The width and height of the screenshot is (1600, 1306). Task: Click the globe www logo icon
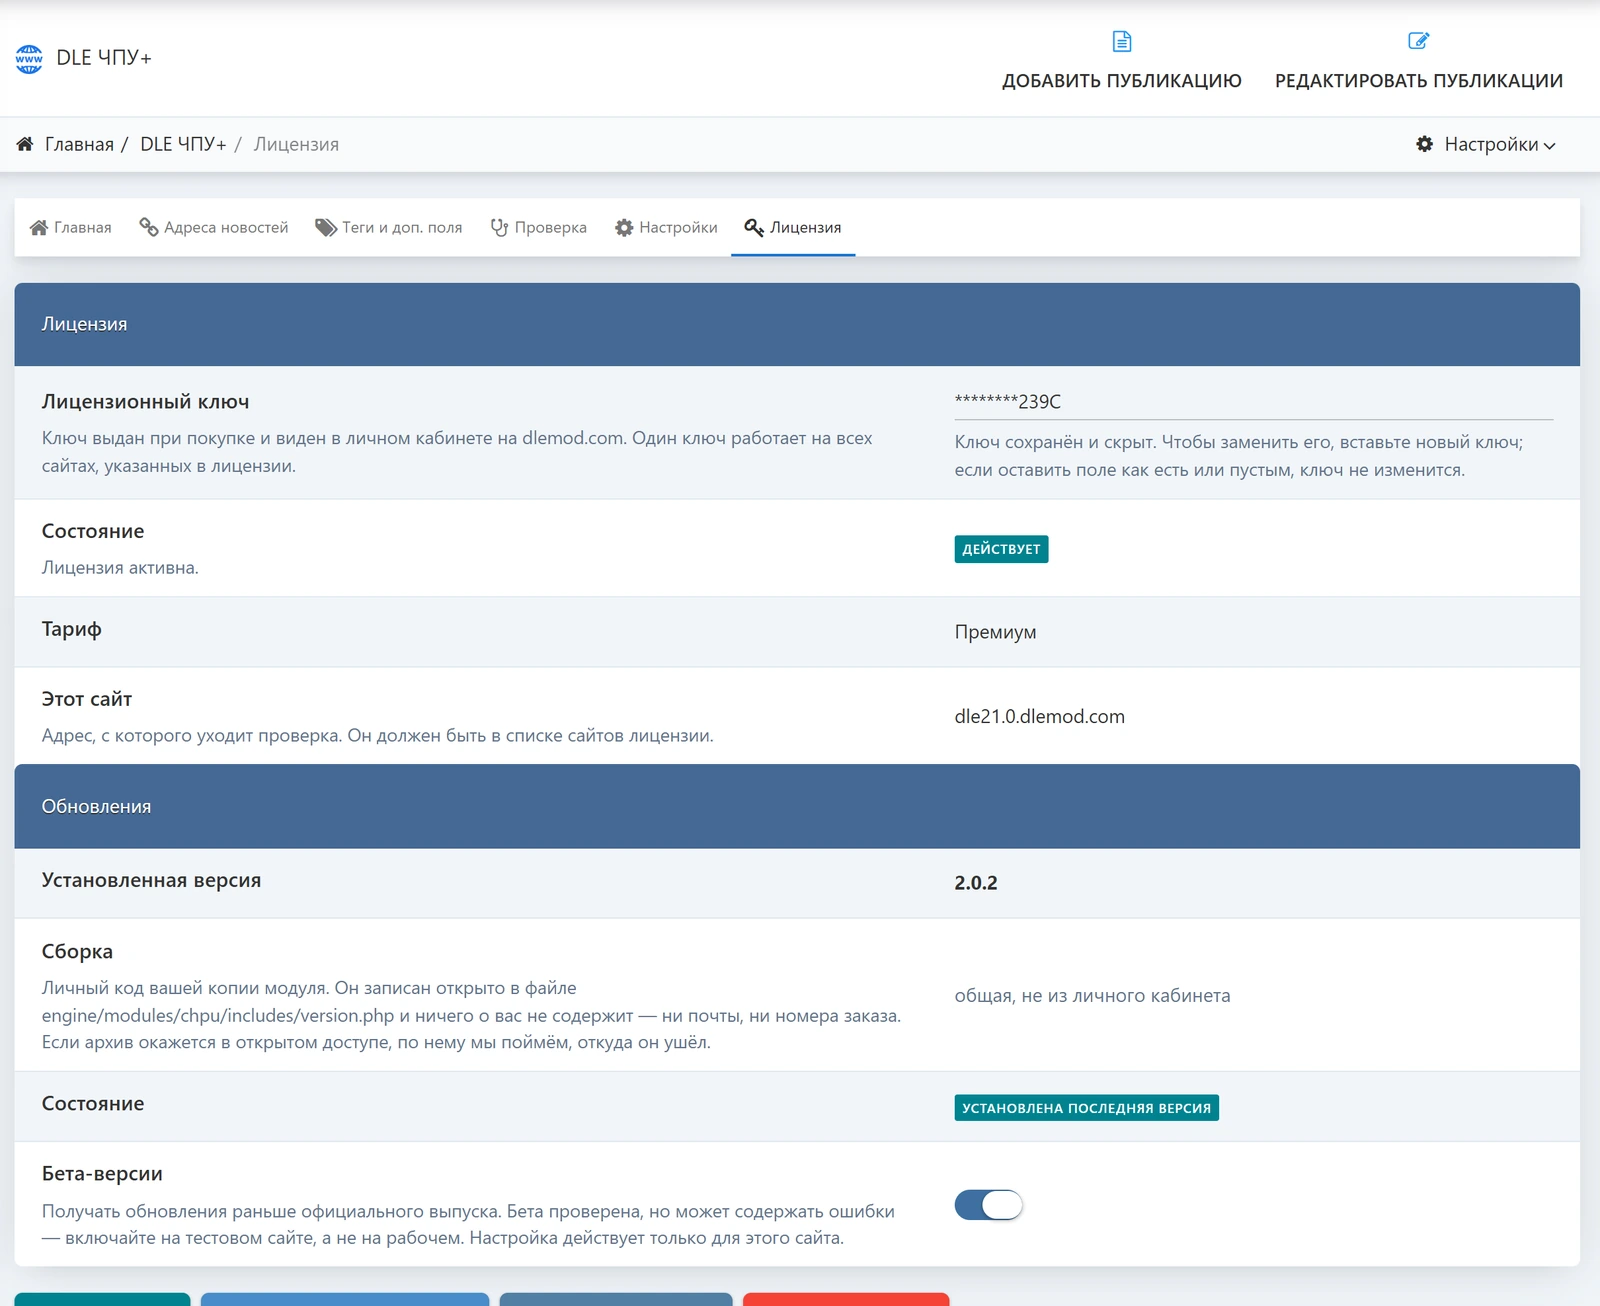tap(29, 59)
